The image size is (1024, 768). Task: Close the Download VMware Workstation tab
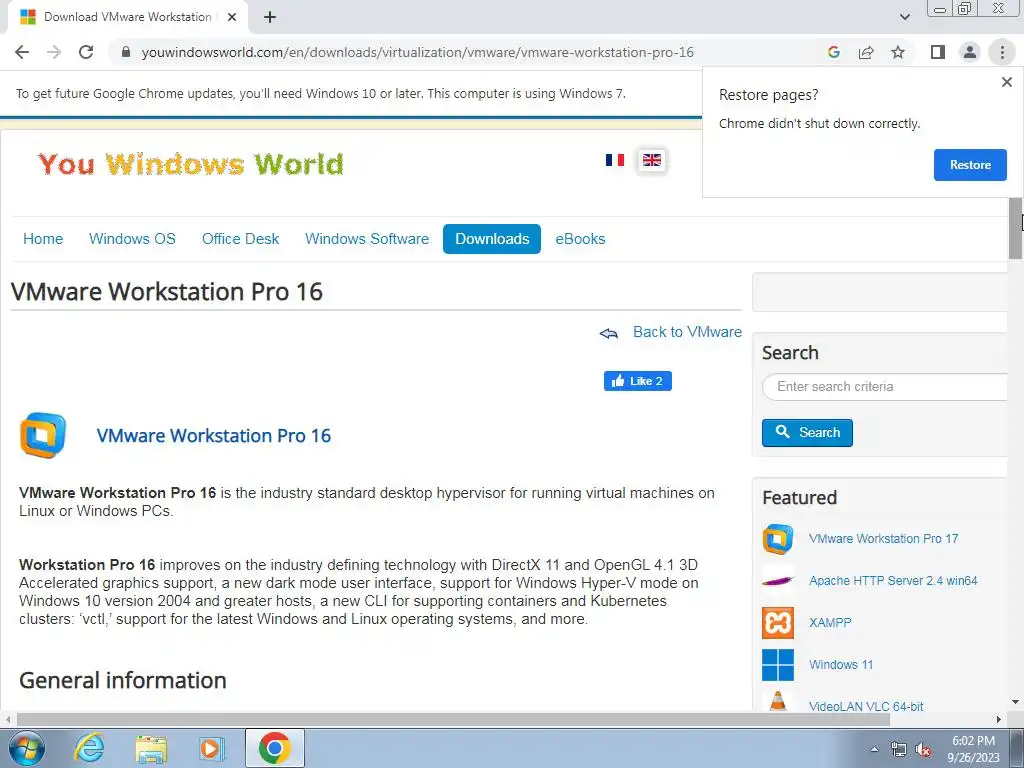click(232, 17)
